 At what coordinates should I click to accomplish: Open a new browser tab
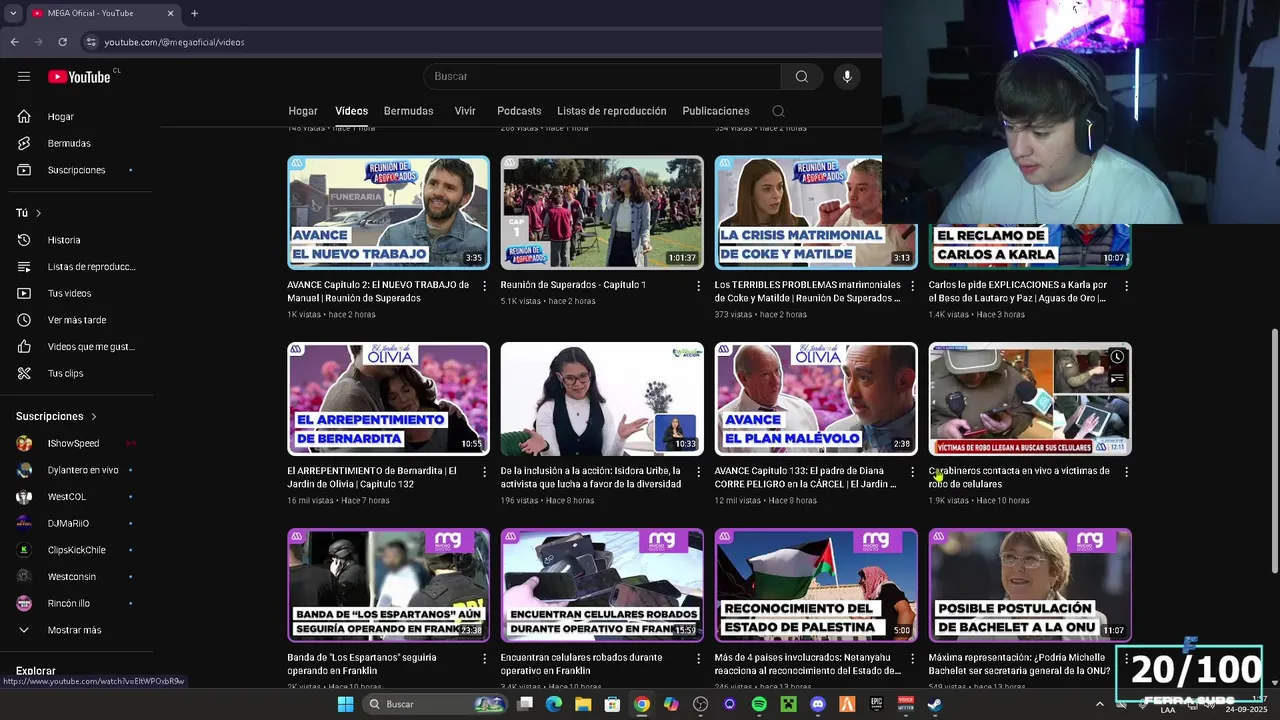coord(194,13)
